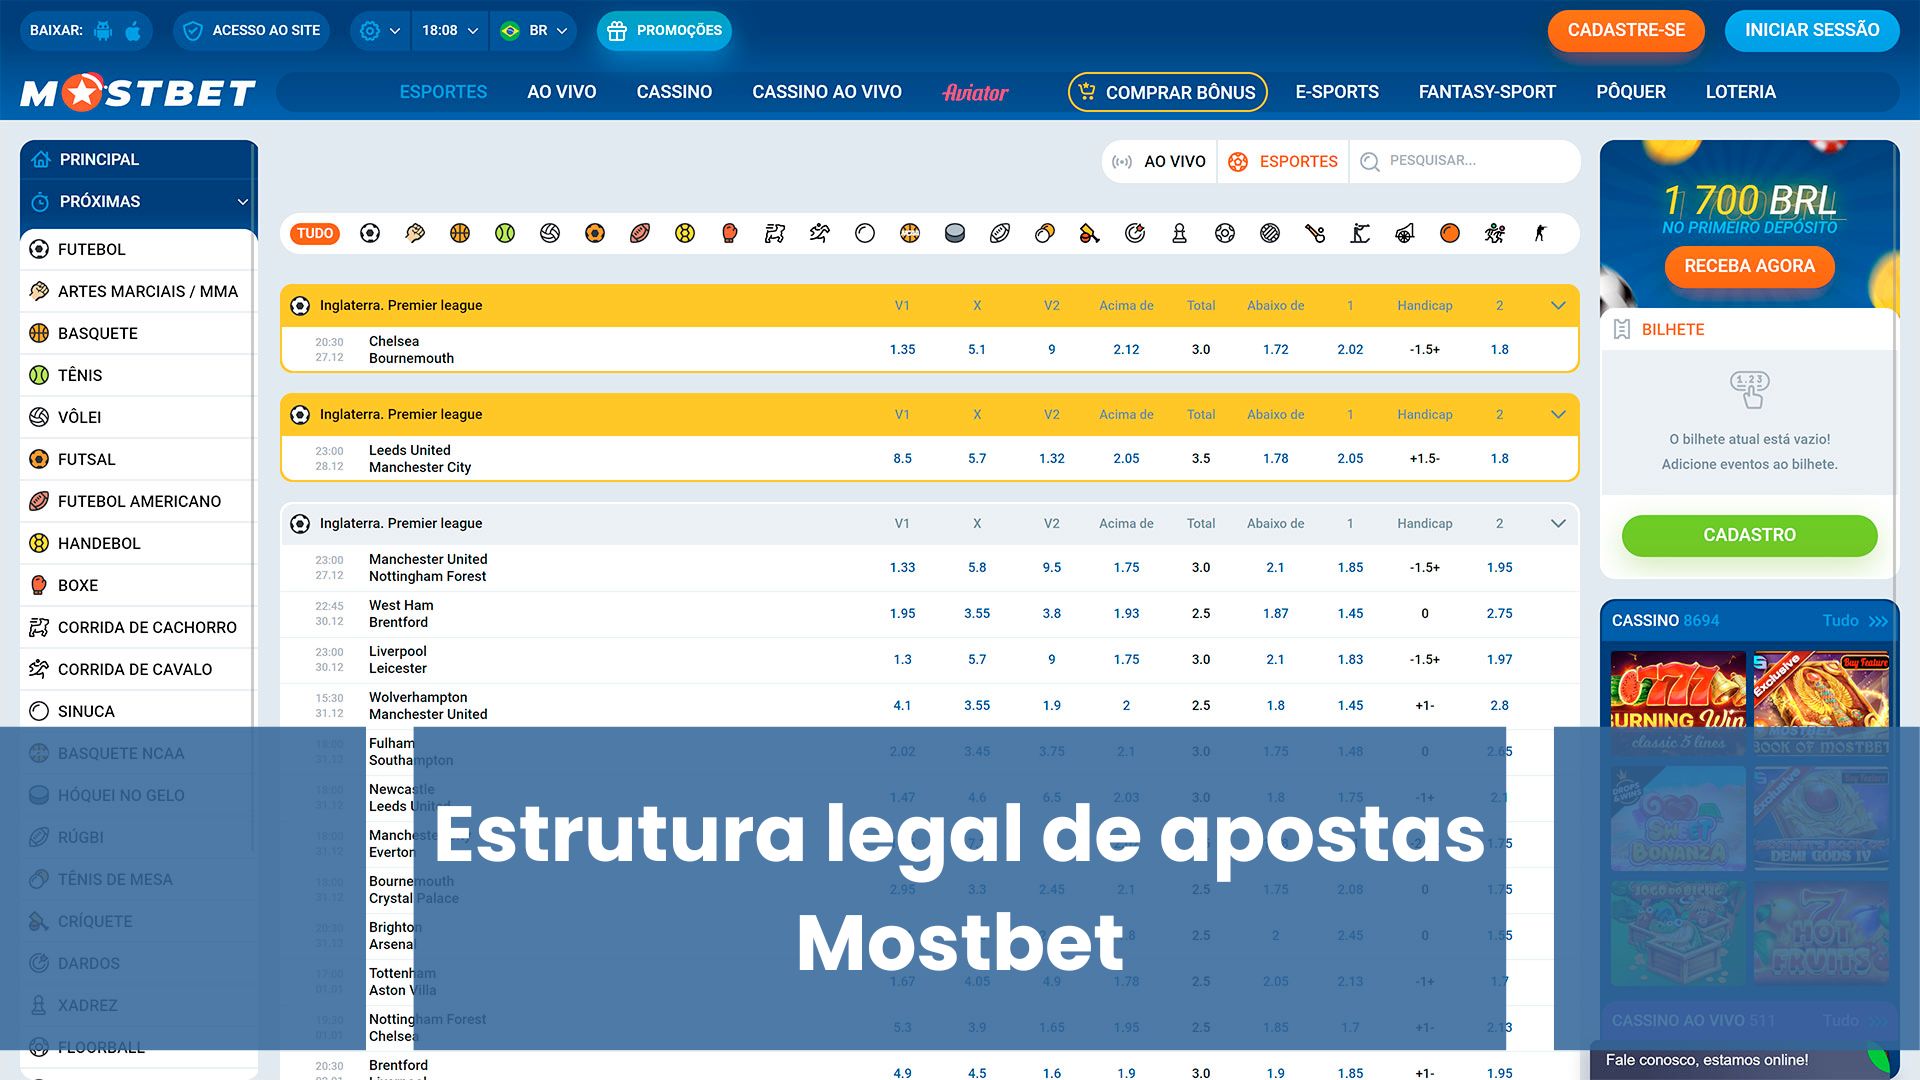Select the futsal ball icon filter
Screen dimensions: 1920x1080
pyautogui.click(x=595, y=233)
